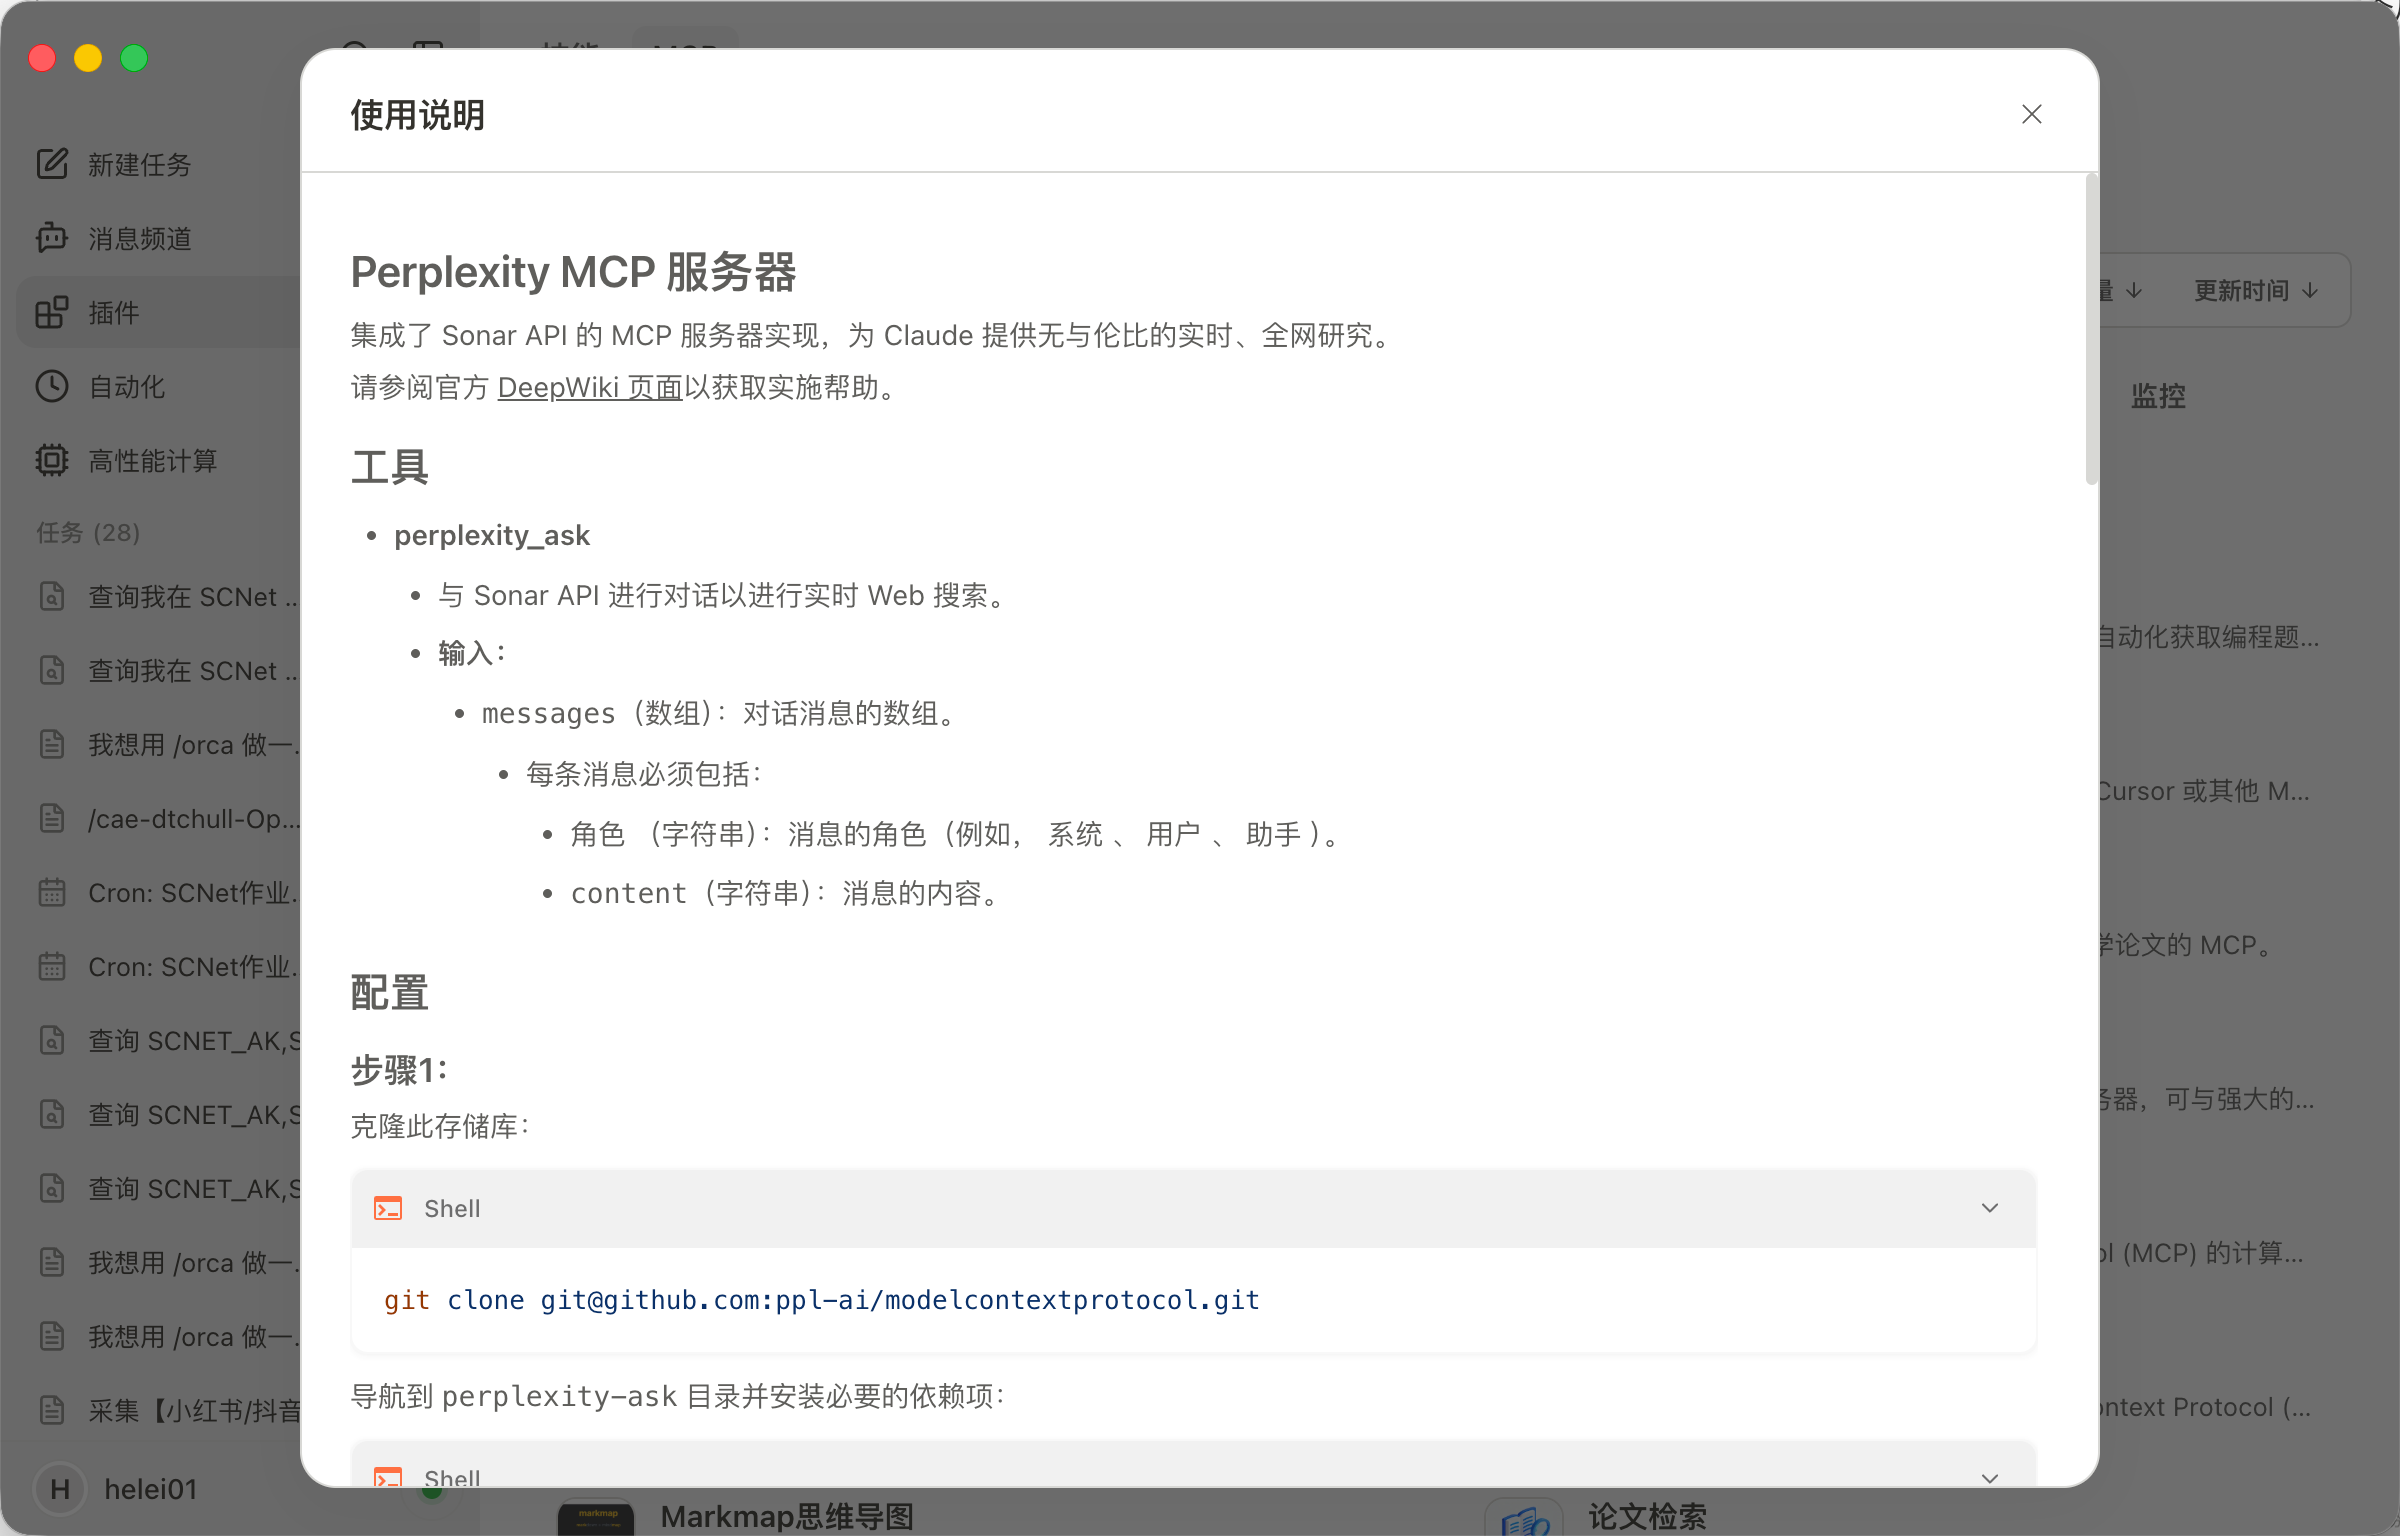Open the 消息频道 message channel icon
This screenshot has width=2400, height=1536.
tap(52, 238)
